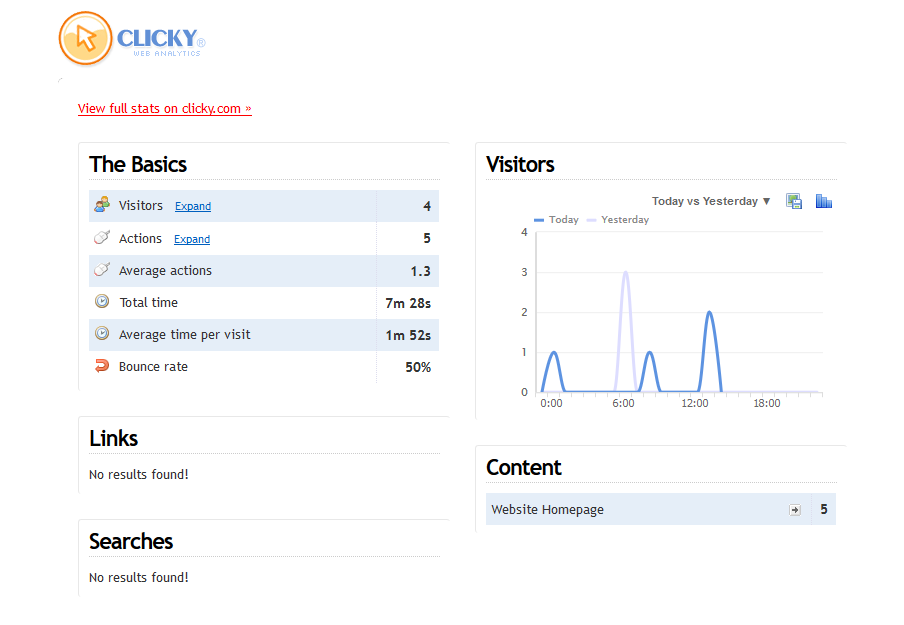Click the Visitors count value 4
Screen dimensions: 904x625
(x=427, y=206)
